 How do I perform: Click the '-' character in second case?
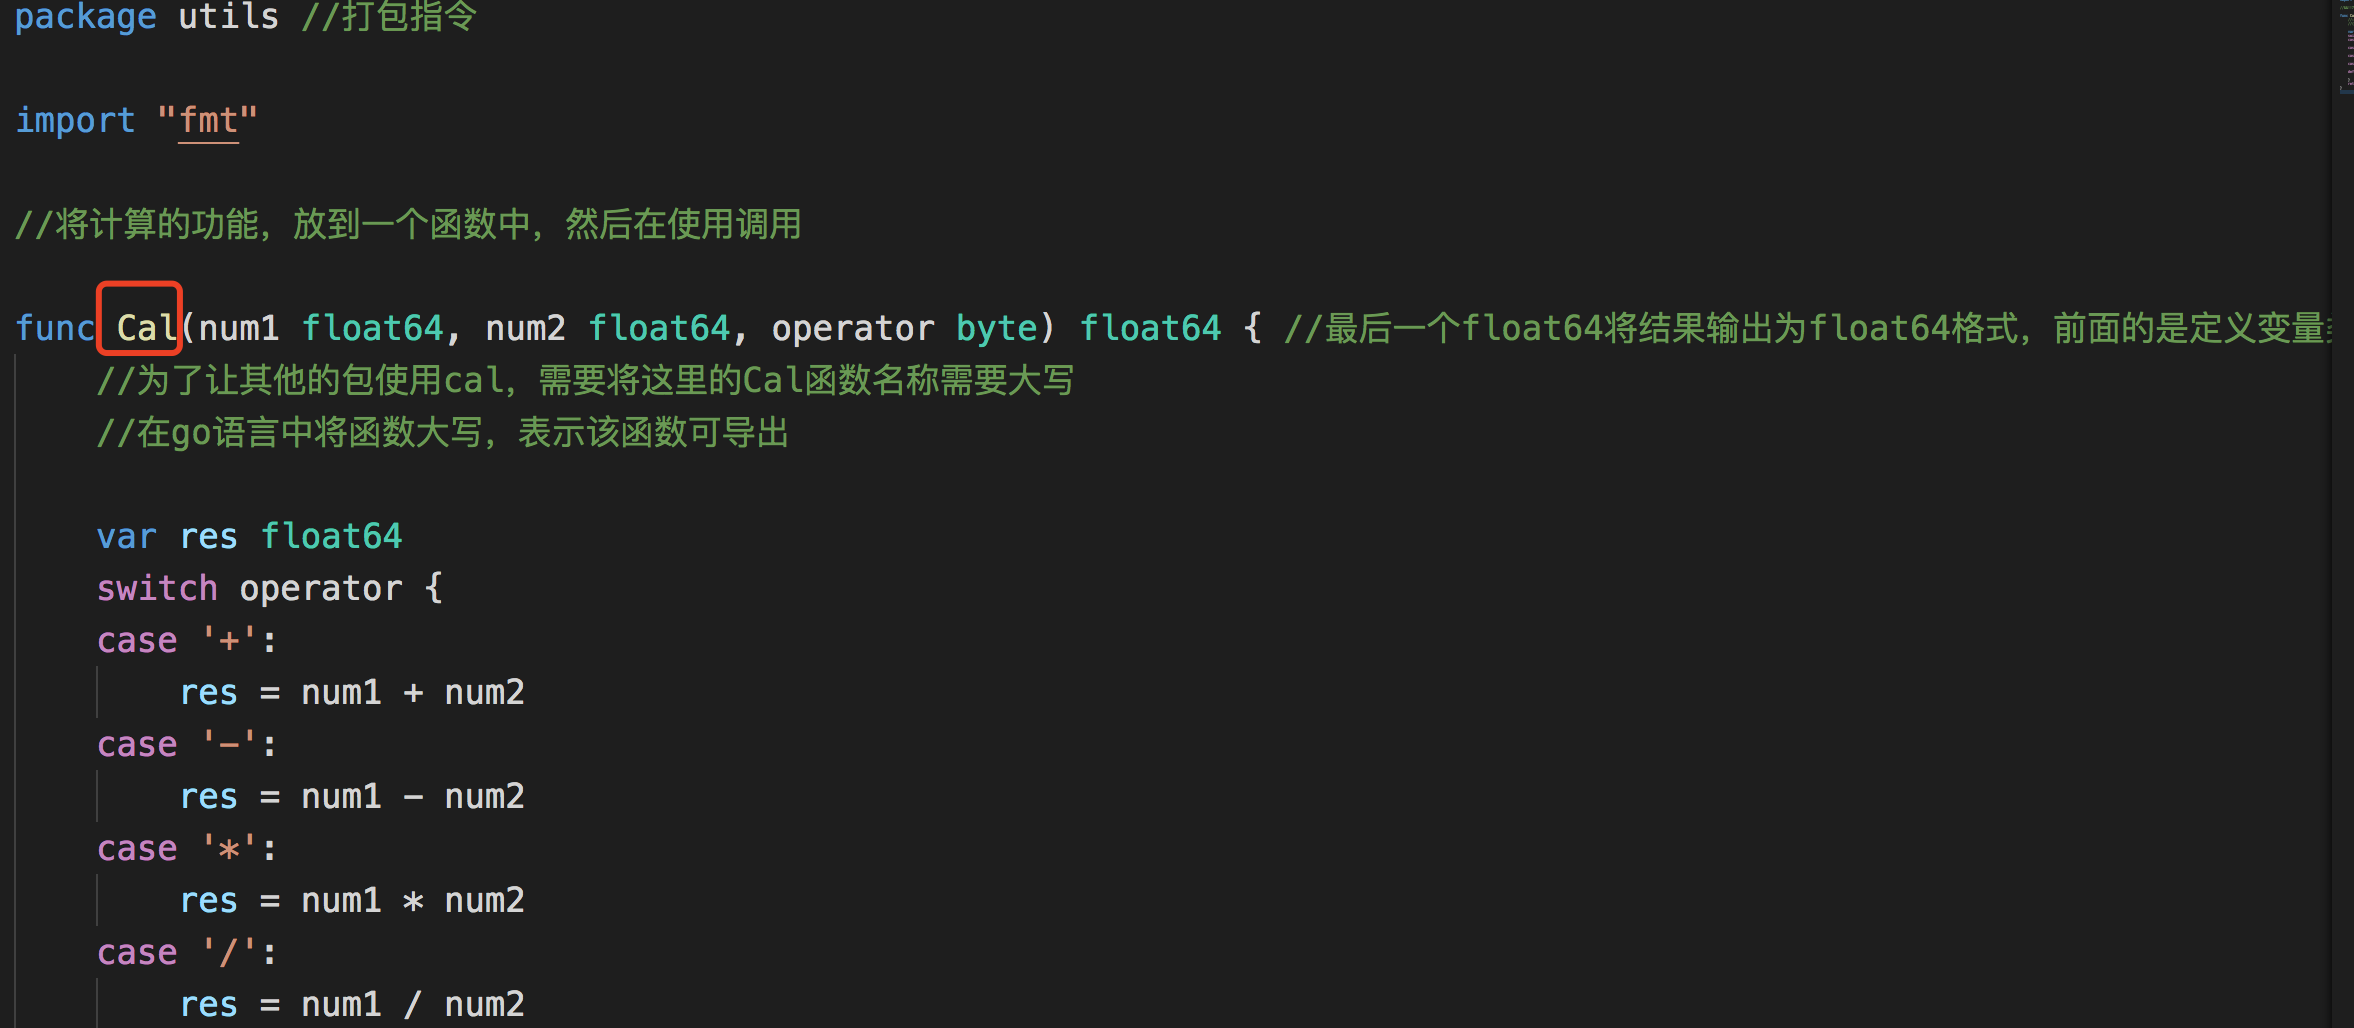tap(229, 745)
